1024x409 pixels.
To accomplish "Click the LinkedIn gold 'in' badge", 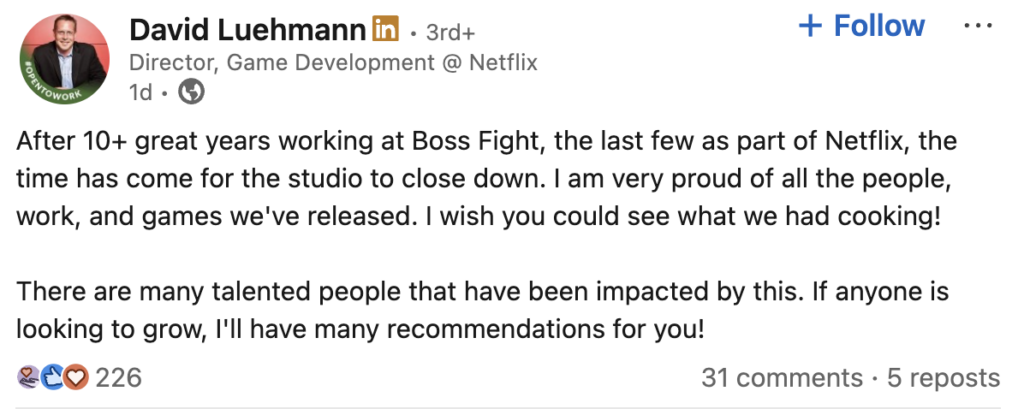I will coord(385,30).
